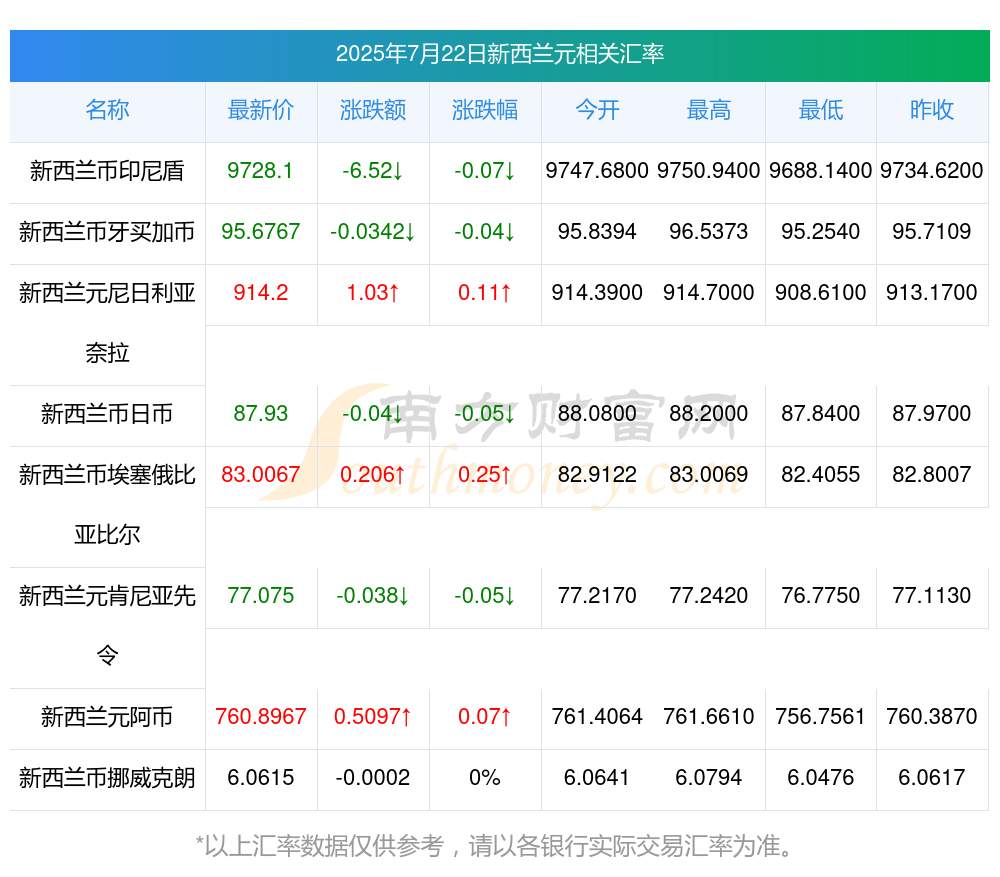Screen dimensions: 1000x877
Task: Click previous close 9734.6200
Action: [932, 170]
